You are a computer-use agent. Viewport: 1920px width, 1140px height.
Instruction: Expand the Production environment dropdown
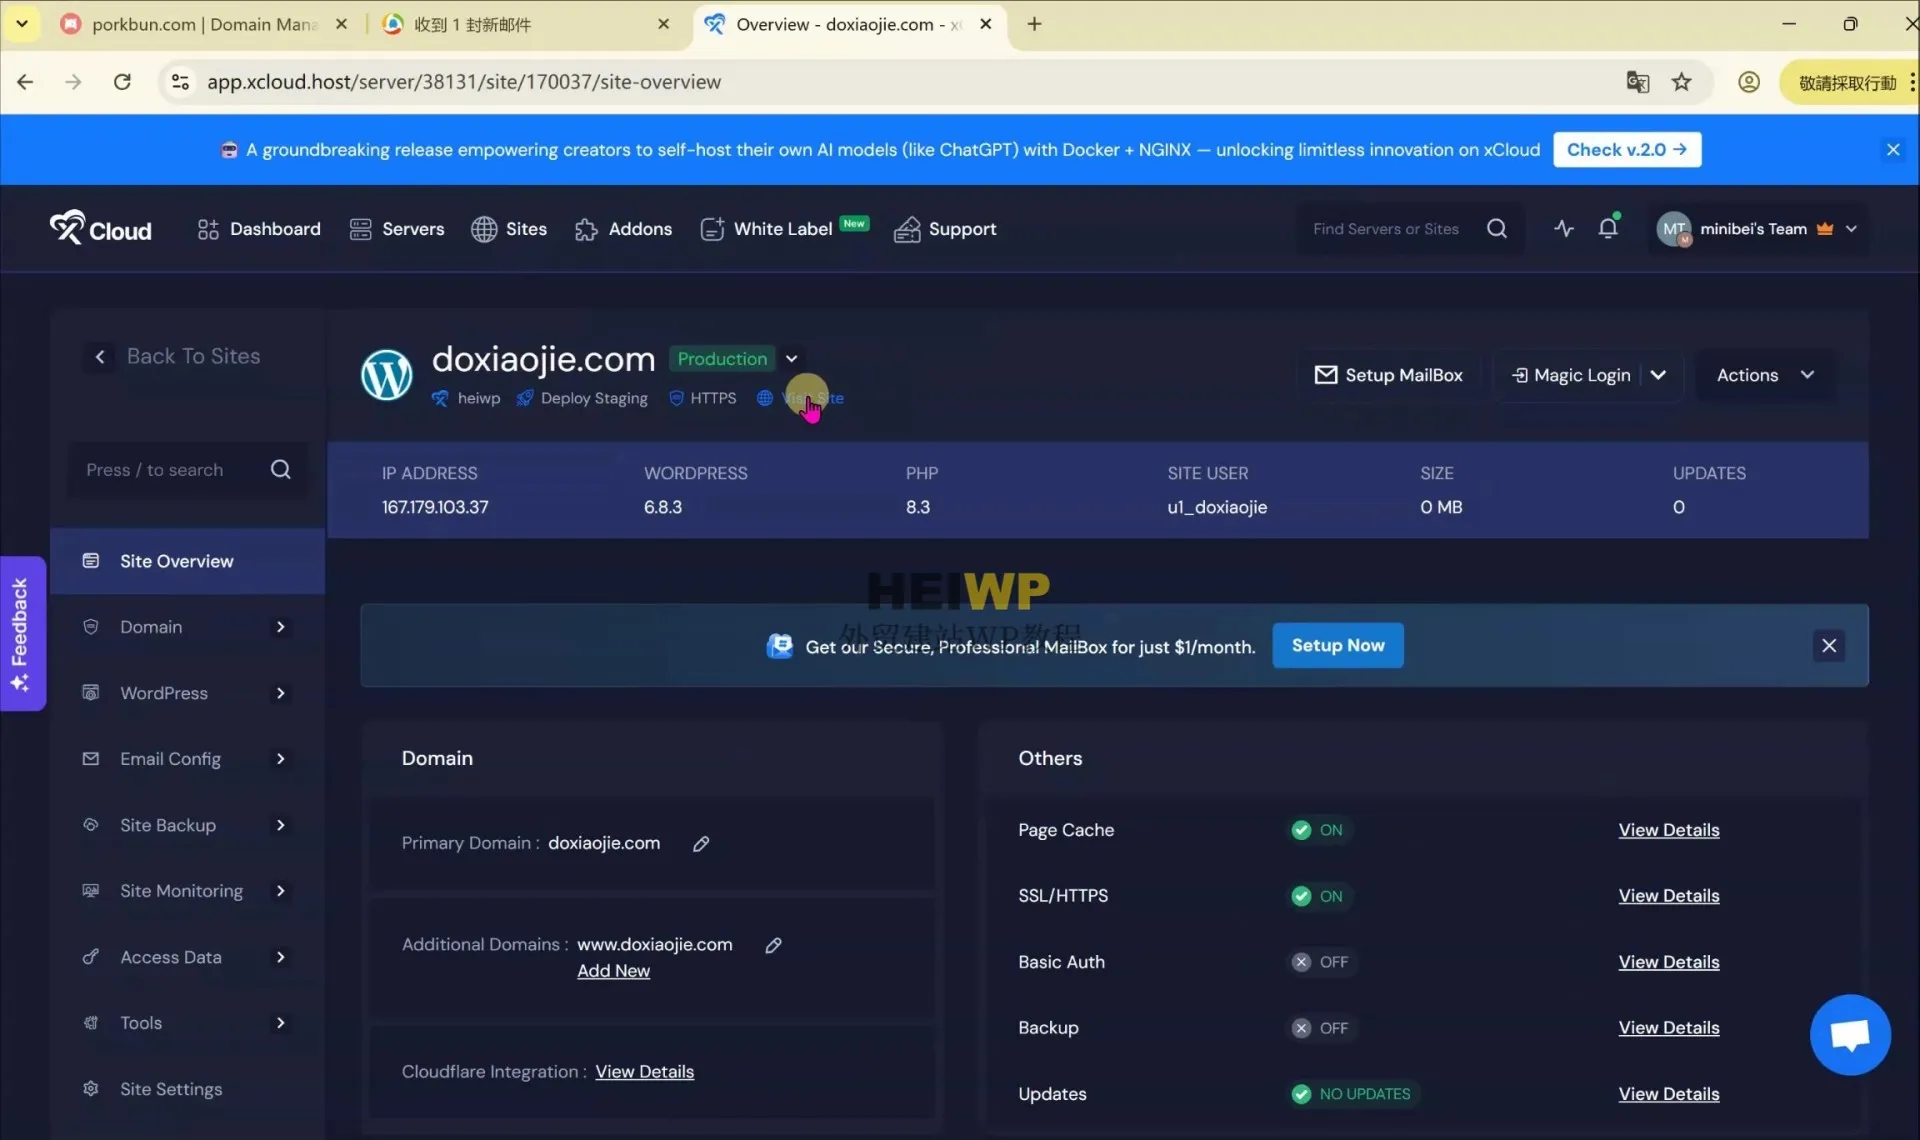[x=789, y=358]
